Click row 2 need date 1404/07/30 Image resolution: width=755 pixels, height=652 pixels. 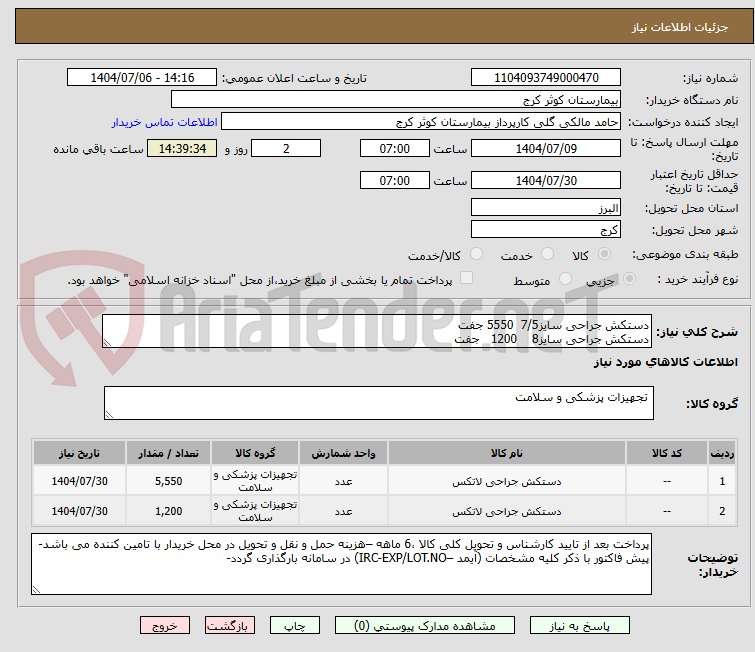click(79, 511)
